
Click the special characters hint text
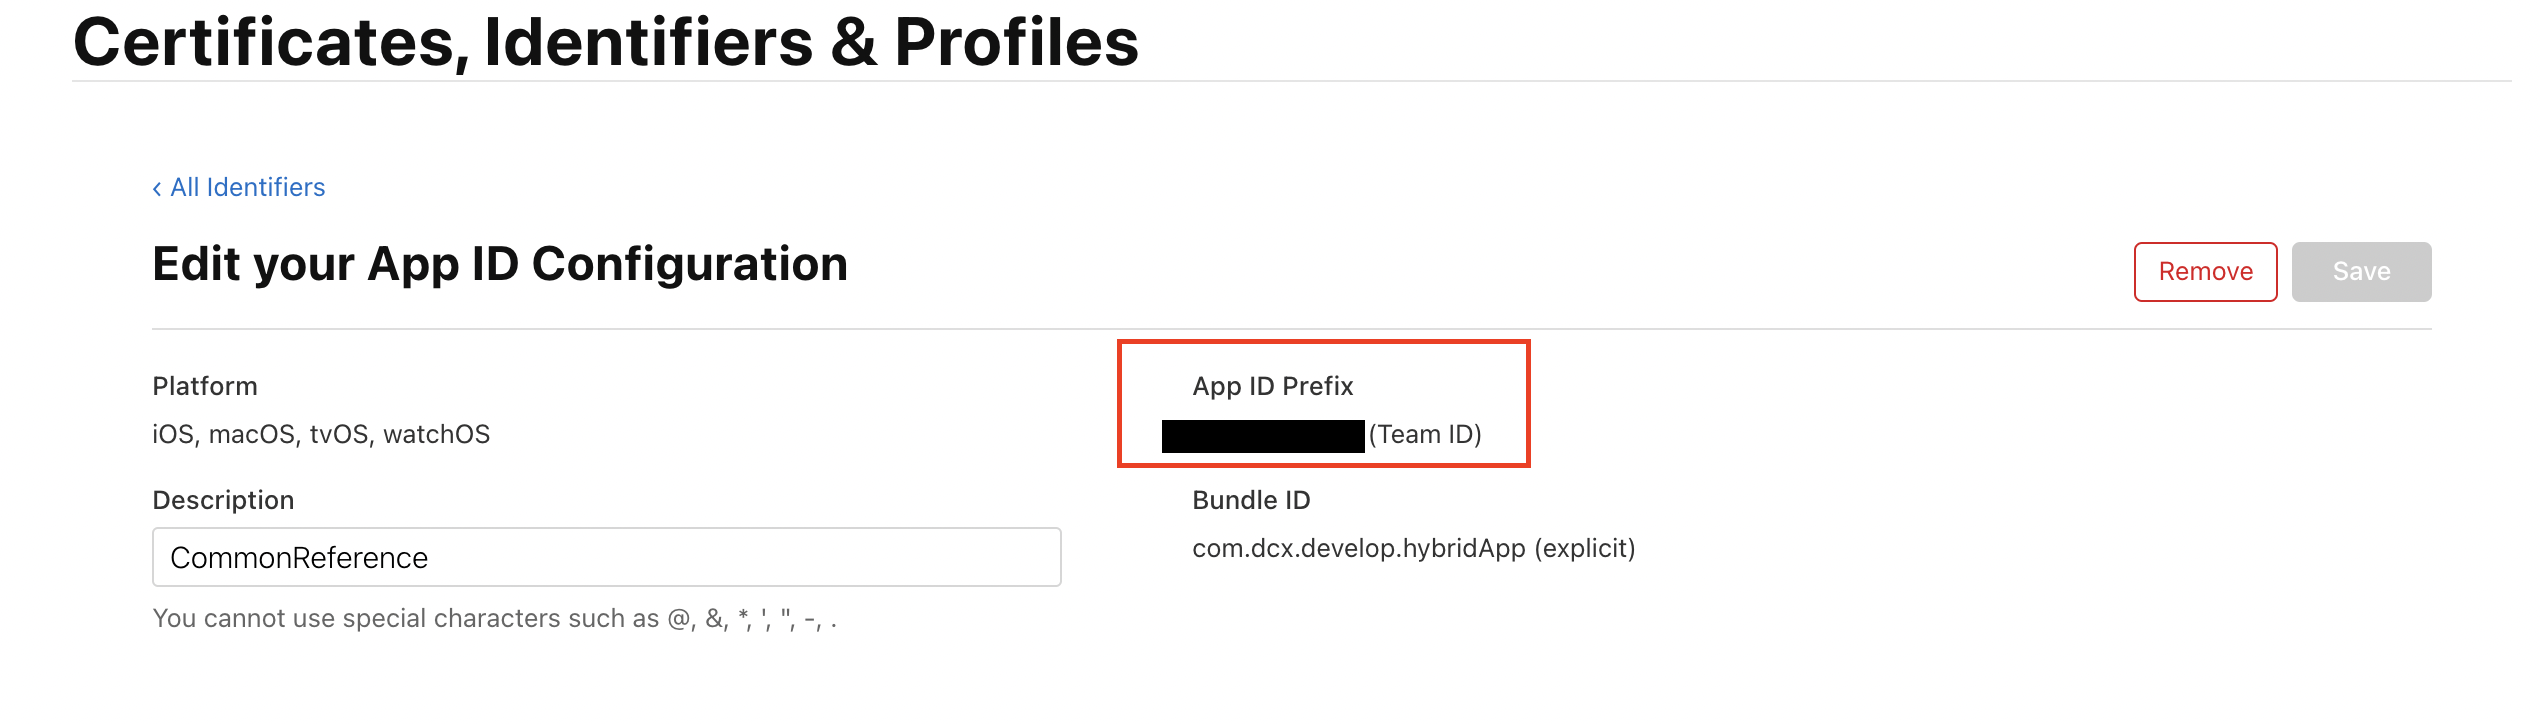pyautogui.click(x=494, y=619)
